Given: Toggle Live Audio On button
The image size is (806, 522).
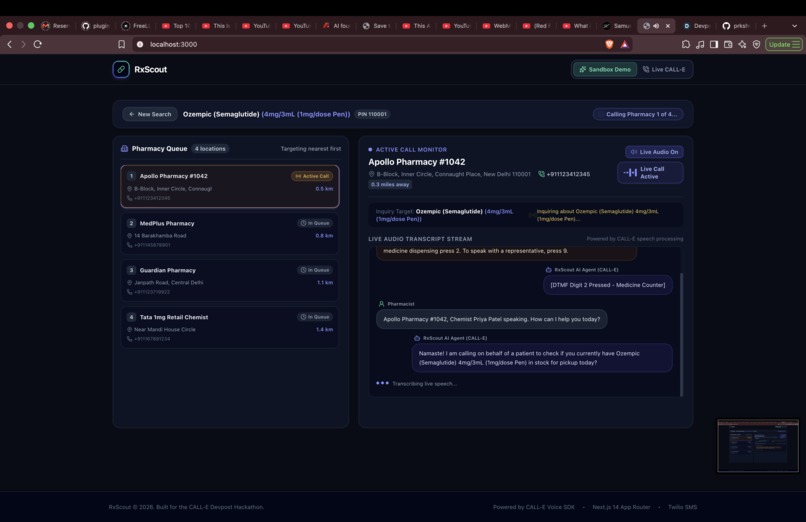Looking at the screenshot, I should 654,152.
